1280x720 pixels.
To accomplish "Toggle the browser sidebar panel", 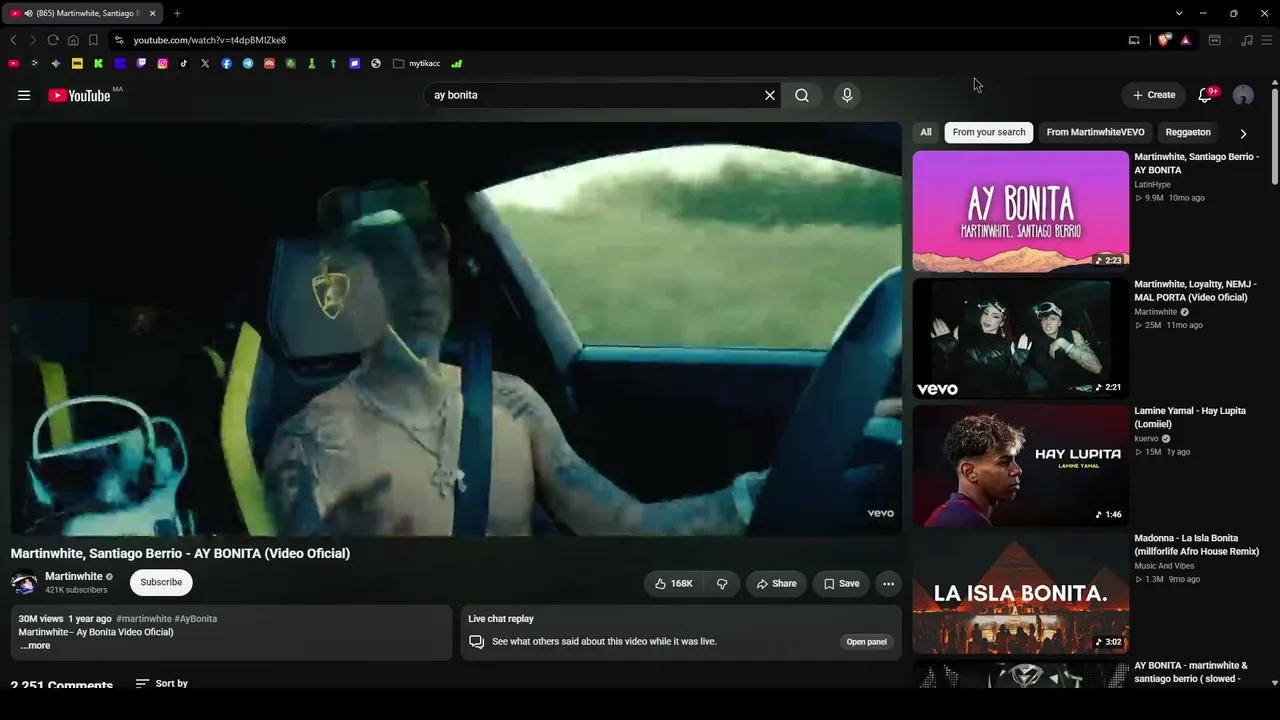I will click(1215, 40).
